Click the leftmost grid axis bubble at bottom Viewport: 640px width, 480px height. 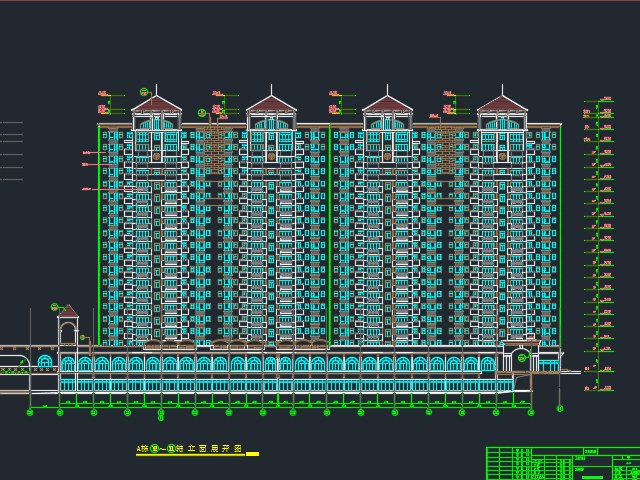point(30,411)
